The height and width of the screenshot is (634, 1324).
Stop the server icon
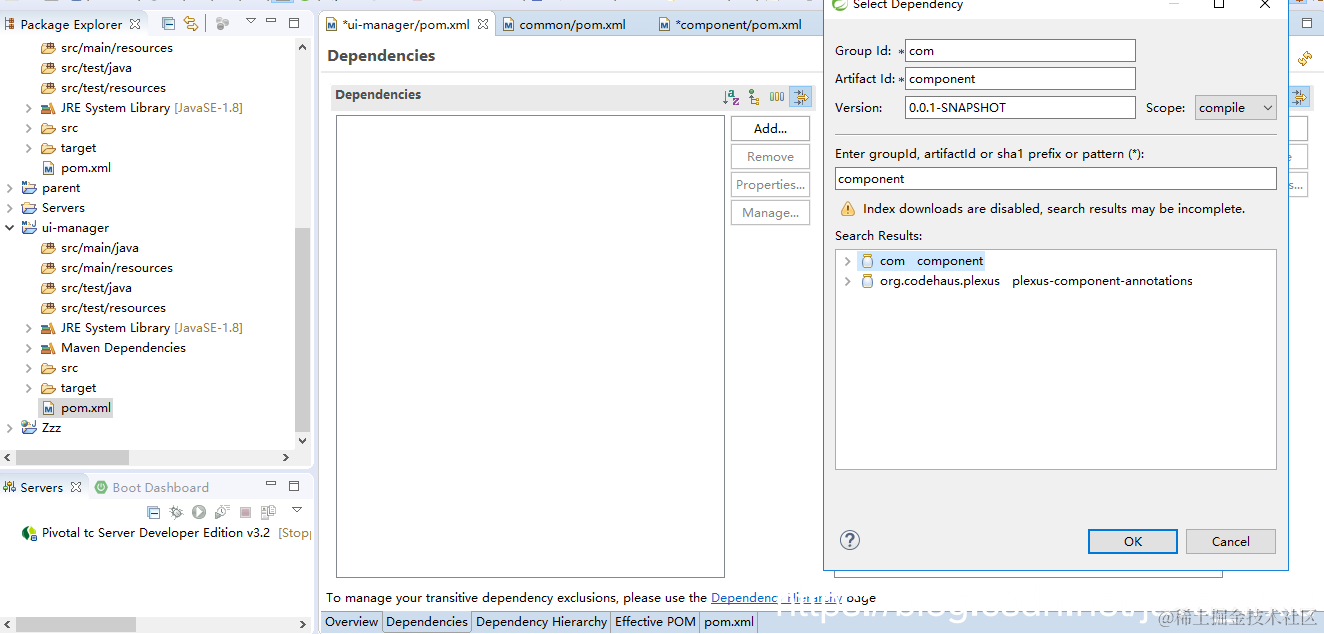(245, 512)
